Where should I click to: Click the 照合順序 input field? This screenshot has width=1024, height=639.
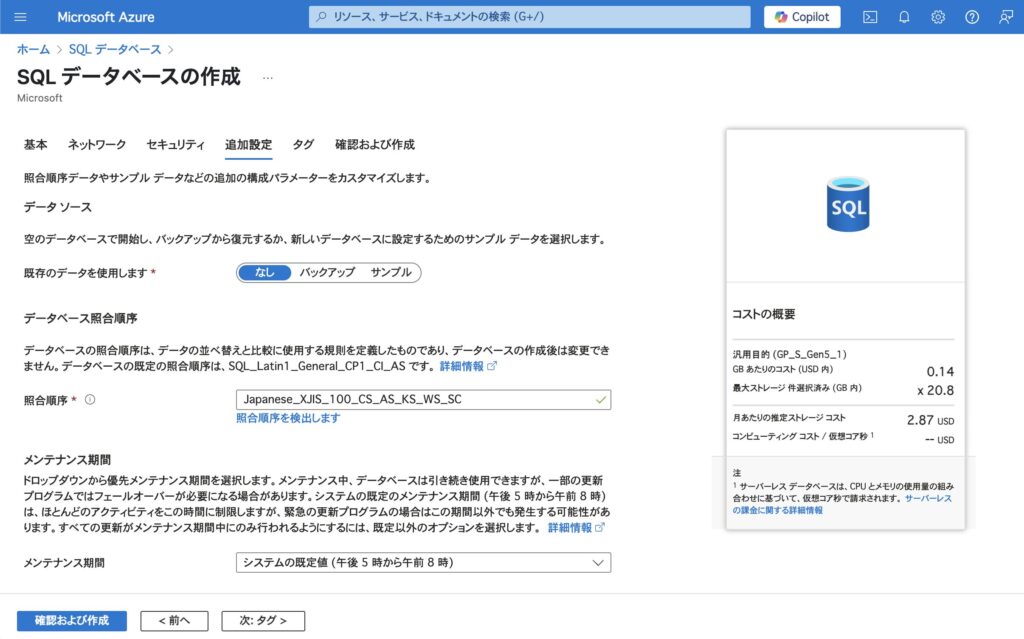coord(423,399)
